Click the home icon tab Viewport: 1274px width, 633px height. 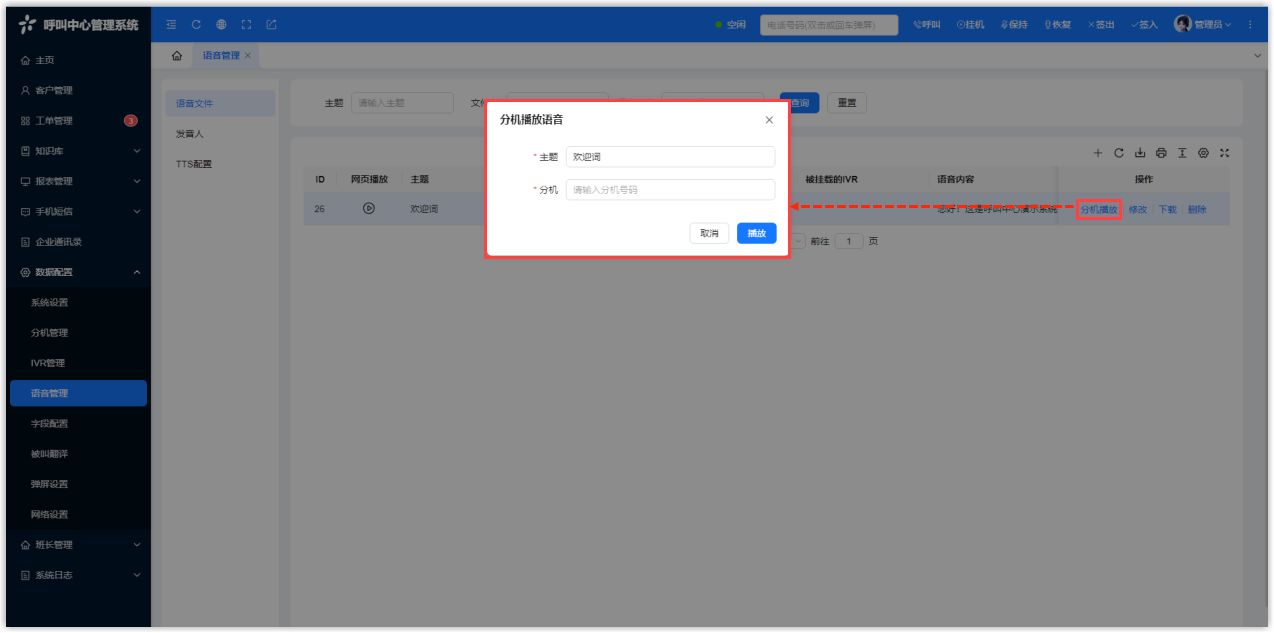(x=177, y=56)
